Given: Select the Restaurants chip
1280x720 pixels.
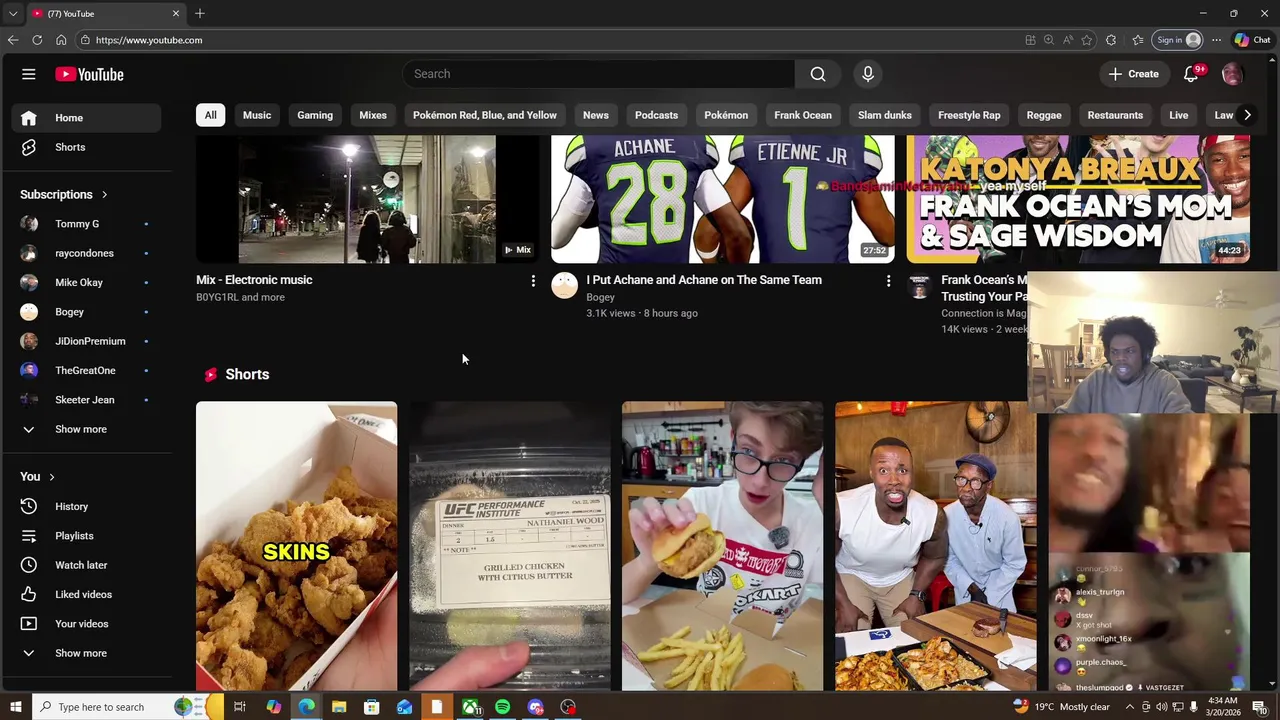Looking at the screenshot, I should point(1115,115).
